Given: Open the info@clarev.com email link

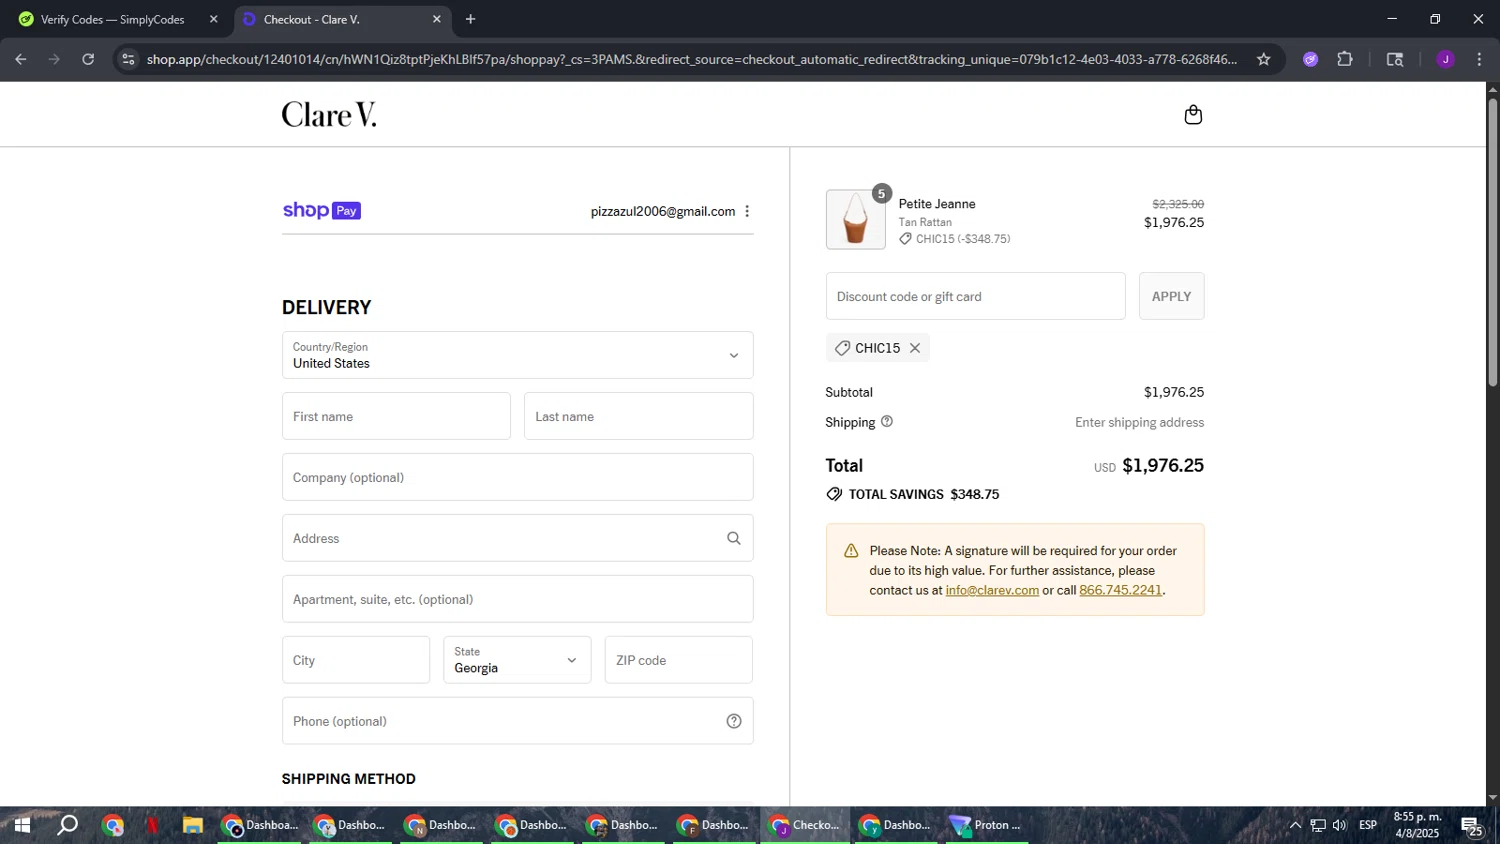Looking at the screenshot, I should tap(992, 590).
